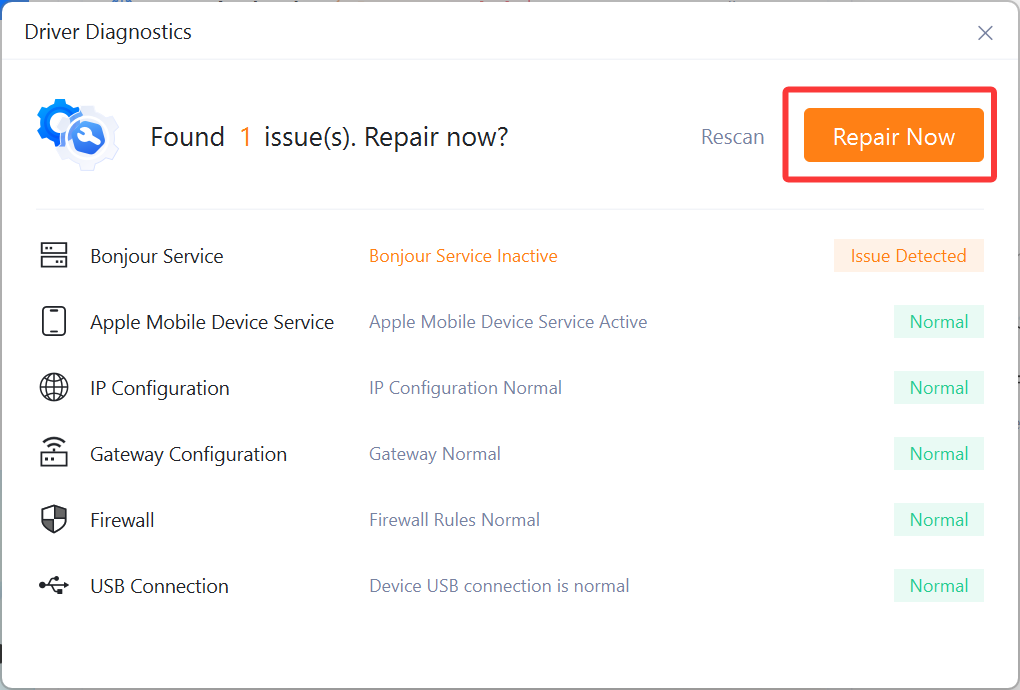1020x690 pixels.
Task: Click the Firewall shield icon
Action: tap(54, 519)
